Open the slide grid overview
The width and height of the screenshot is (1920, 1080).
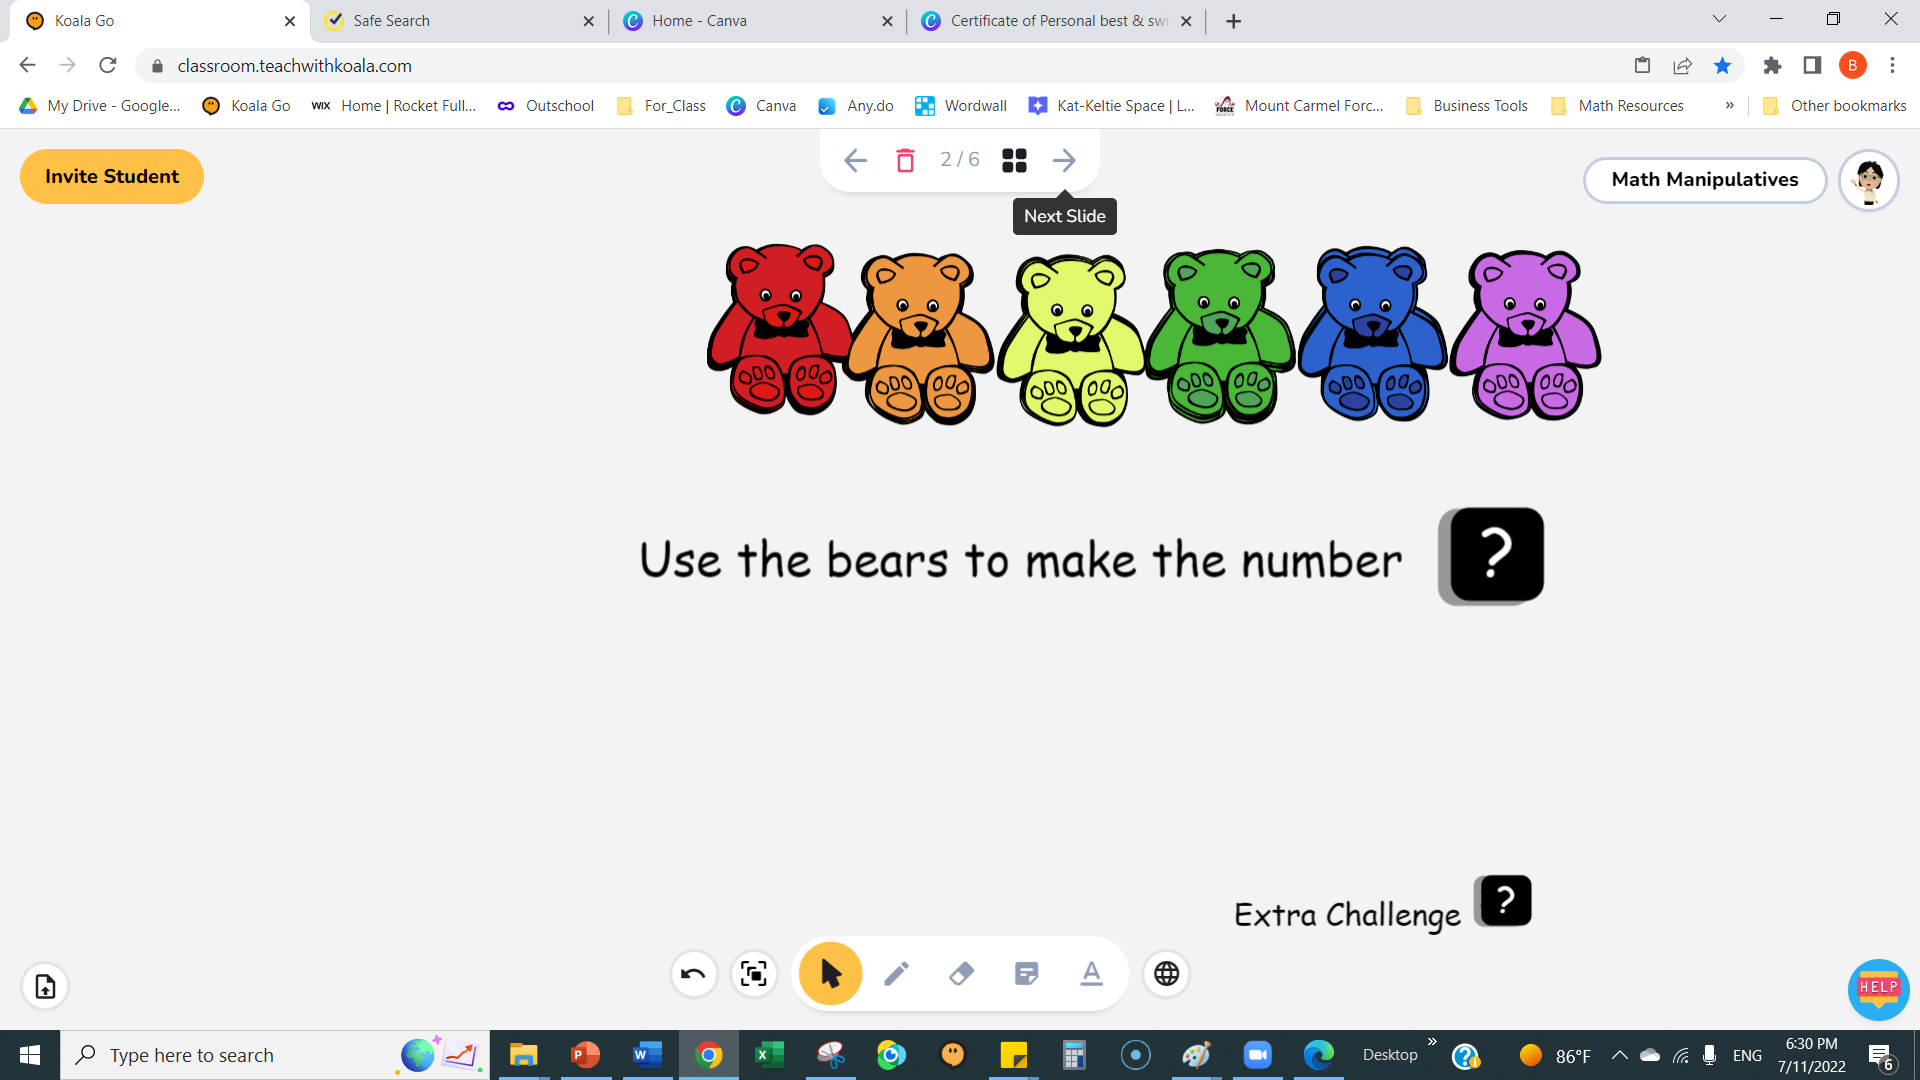click(1013, 160)
